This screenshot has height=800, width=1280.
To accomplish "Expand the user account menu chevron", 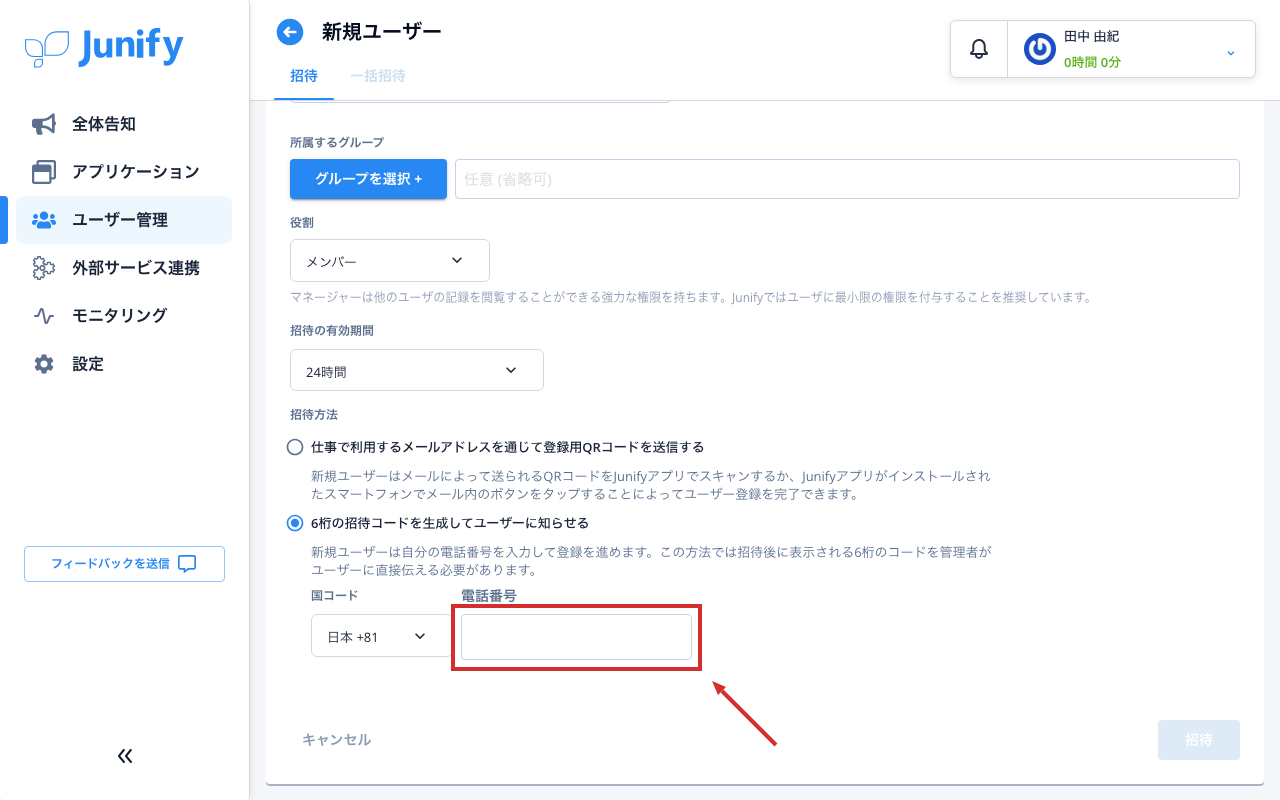I will point(1231,52).
